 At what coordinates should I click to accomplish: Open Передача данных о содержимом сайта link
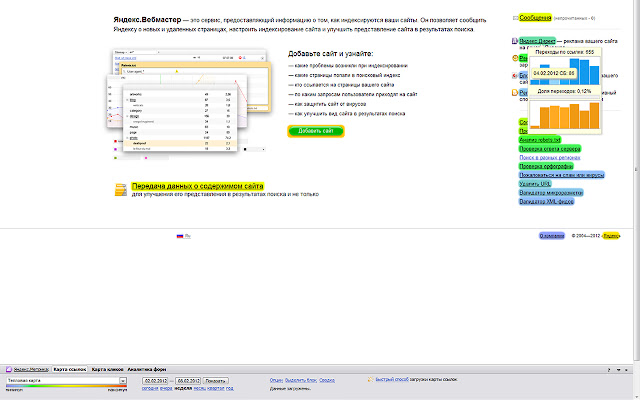pyautogui.click(x=198, y=186)
